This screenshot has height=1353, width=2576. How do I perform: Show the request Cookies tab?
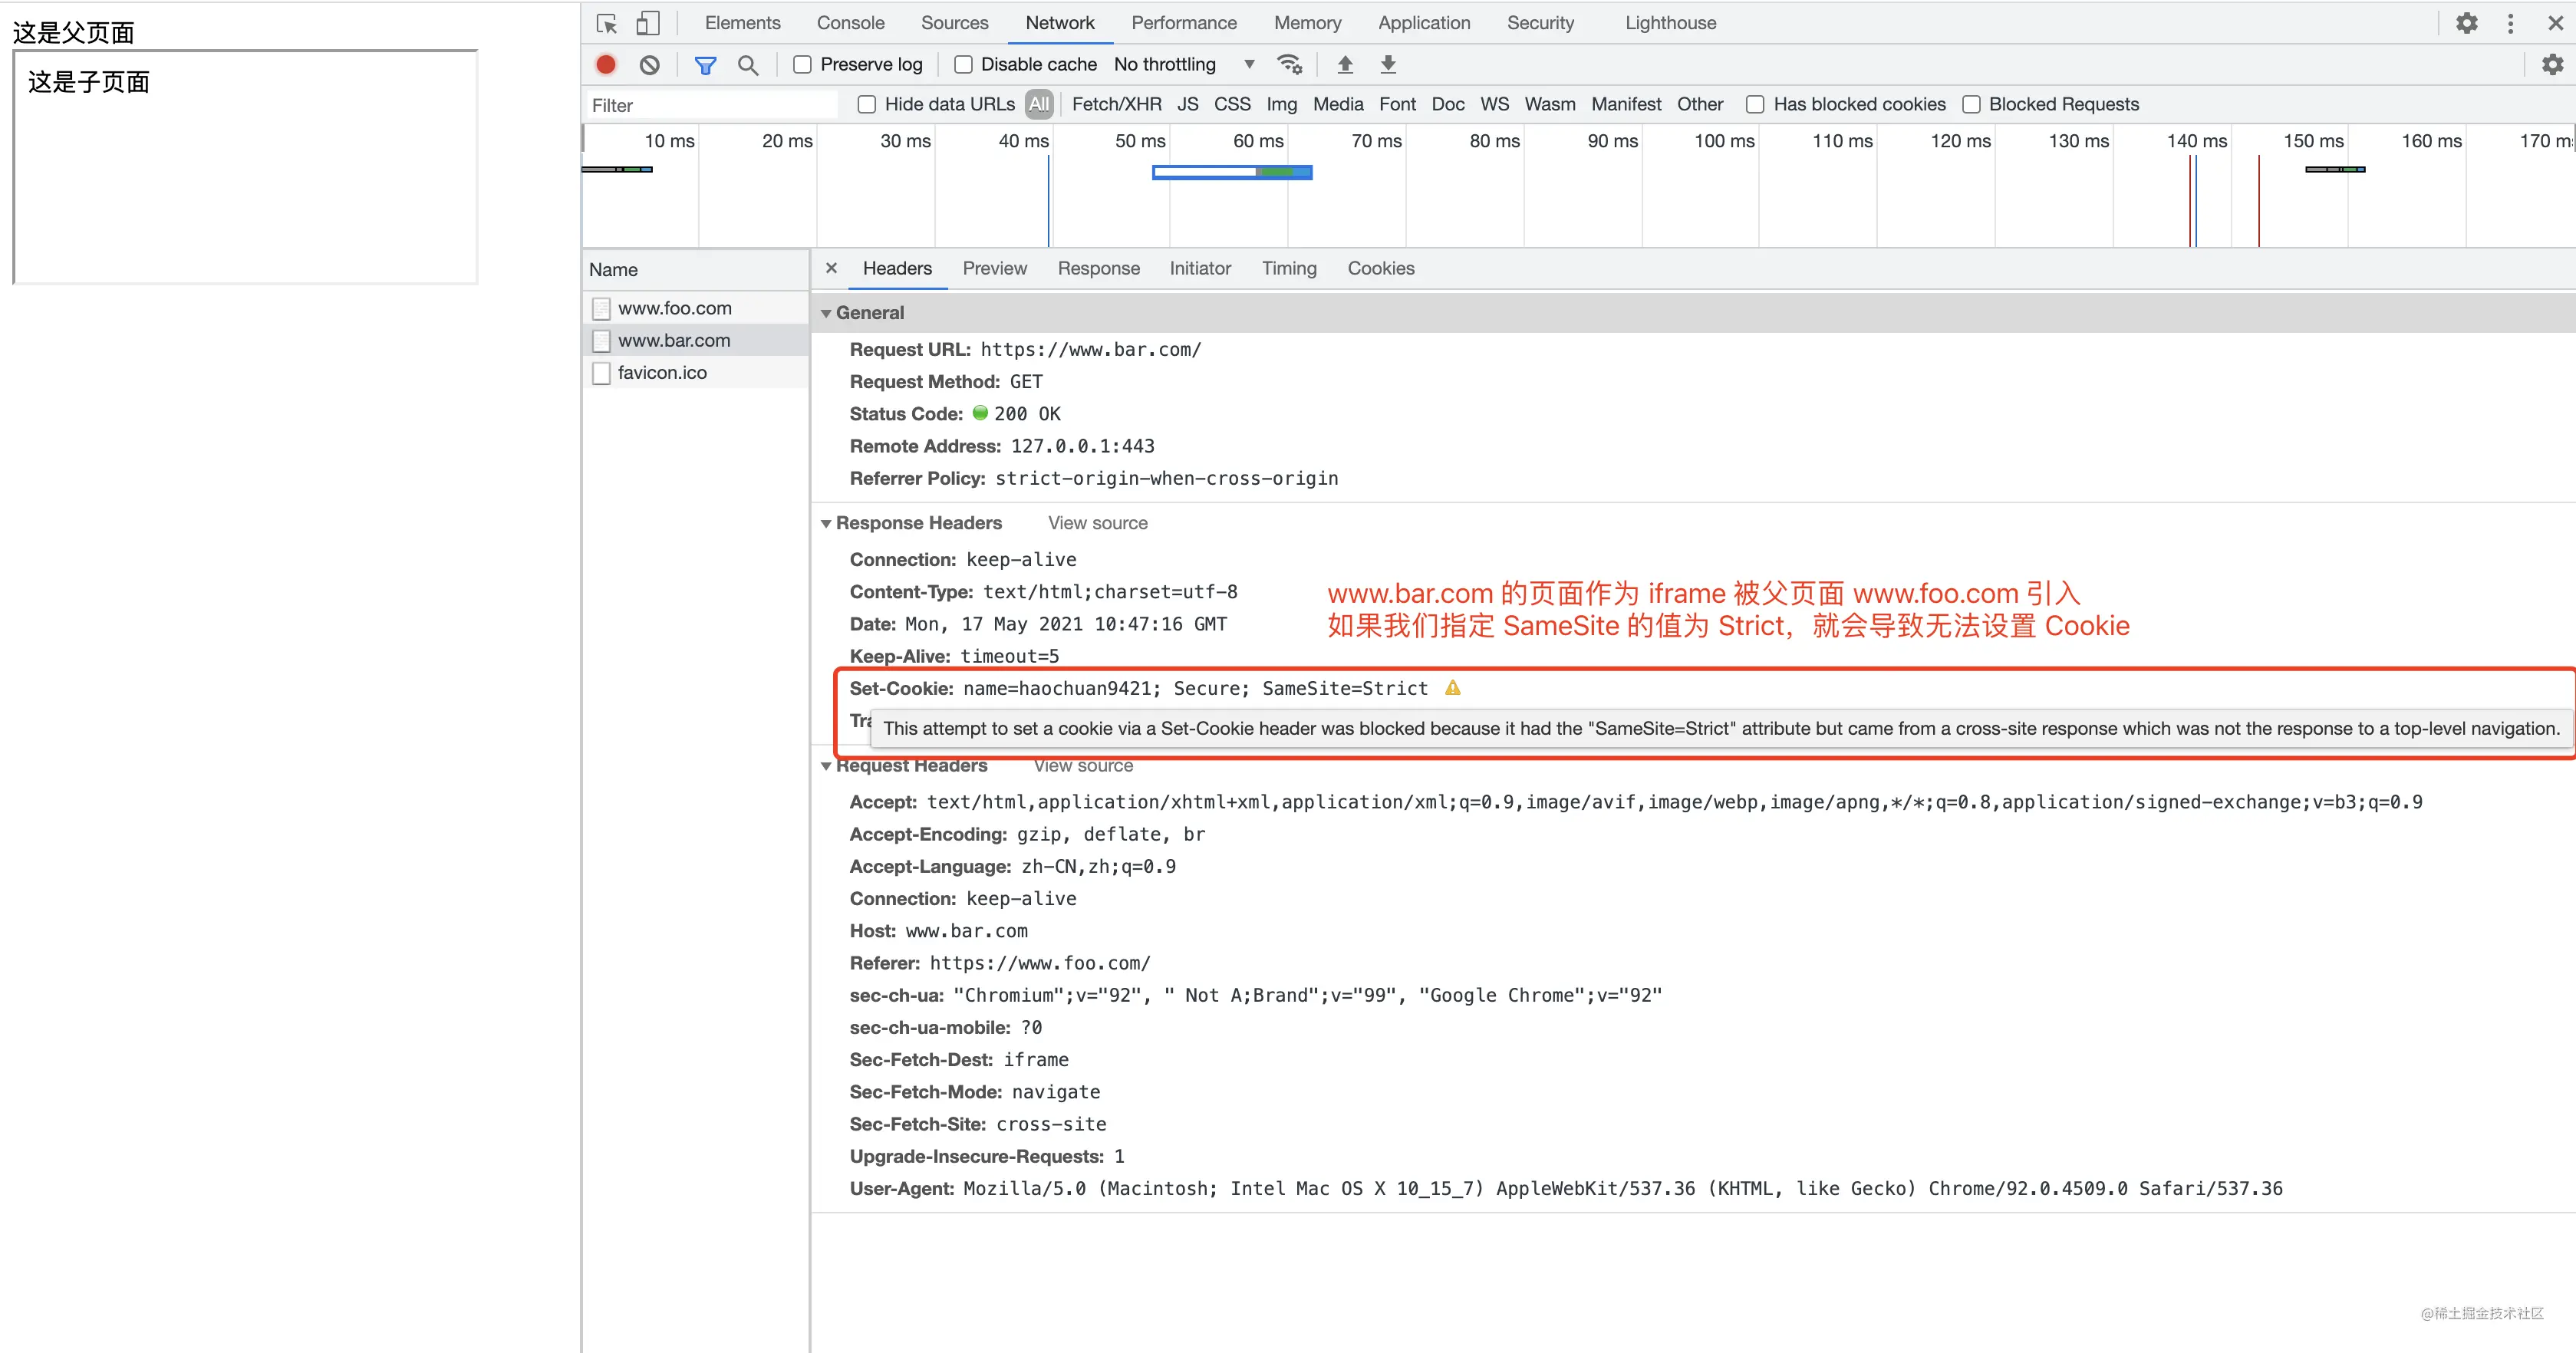tap(1380, 268)
